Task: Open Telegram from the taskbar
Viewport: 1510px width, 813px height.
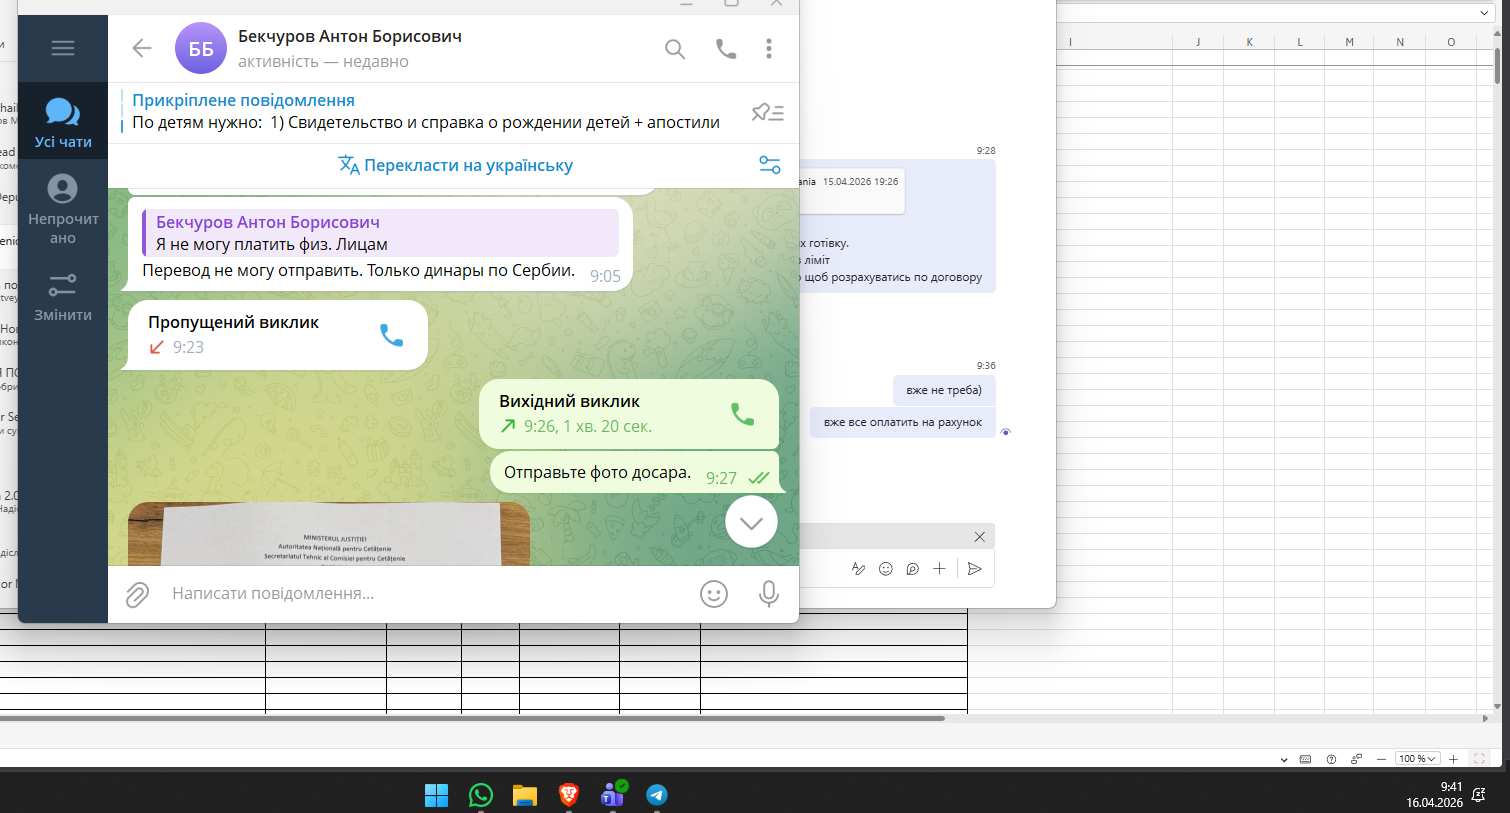Action: coord(657,795)
